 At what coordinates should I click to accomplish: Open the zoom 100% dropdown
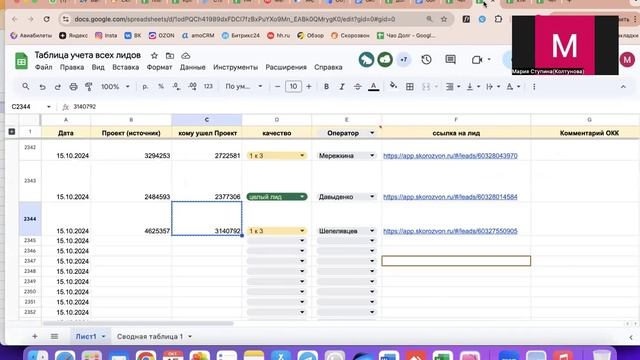pyautogui.click(x=115, y=87)
